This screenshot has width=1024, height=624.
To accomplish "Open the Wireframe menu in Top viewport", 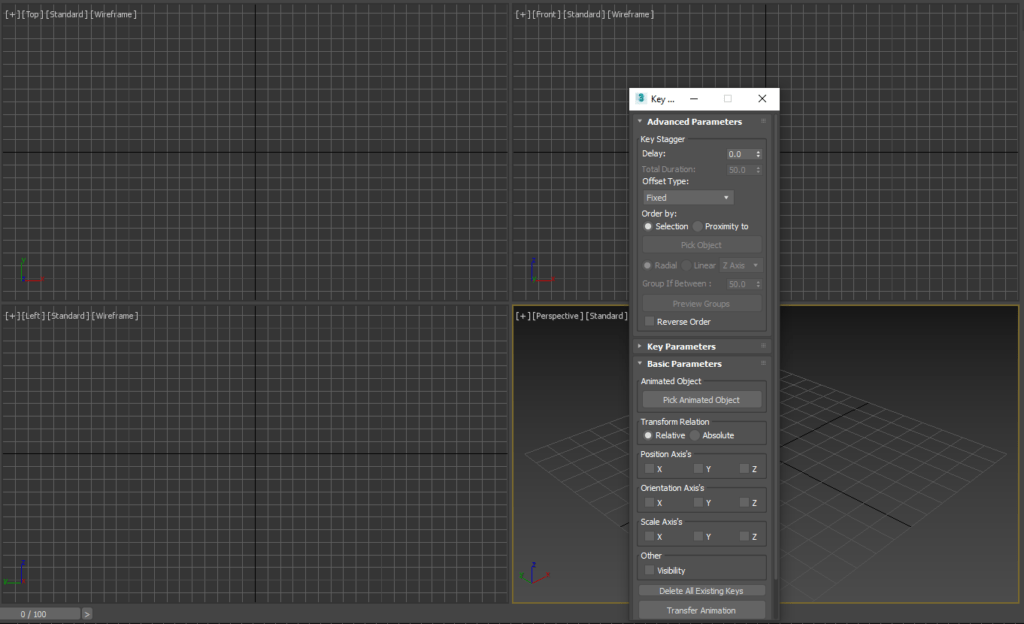I will point(114,14).
